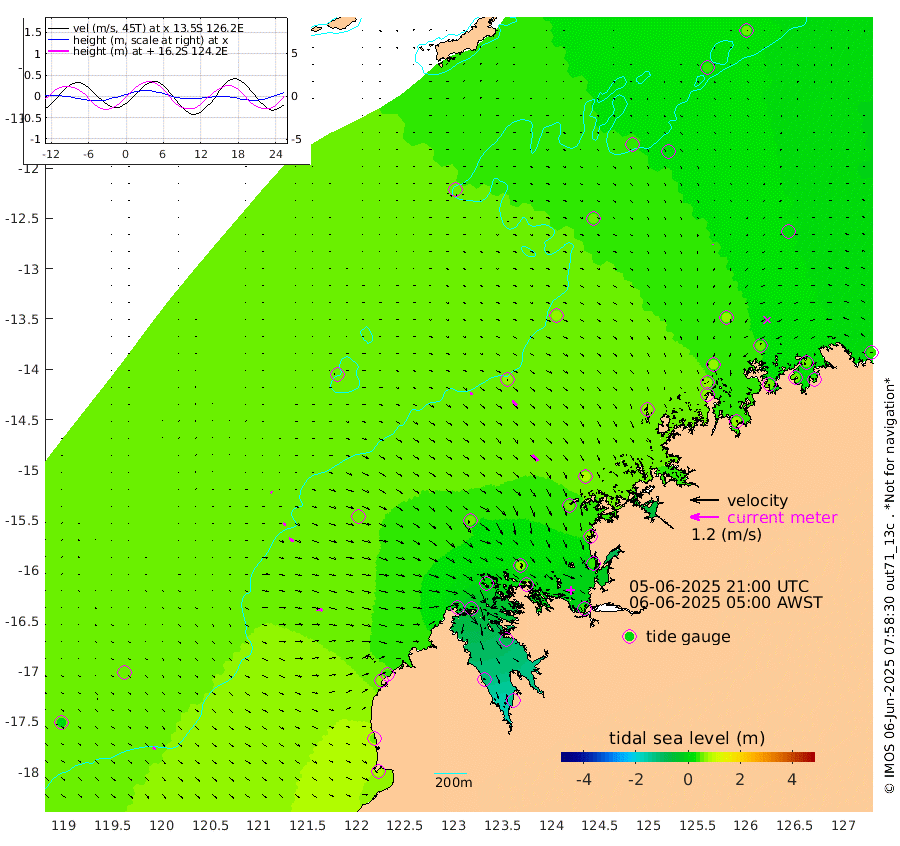
Task: Click the 'current meter' legend label
Action: tap(782, 517)
